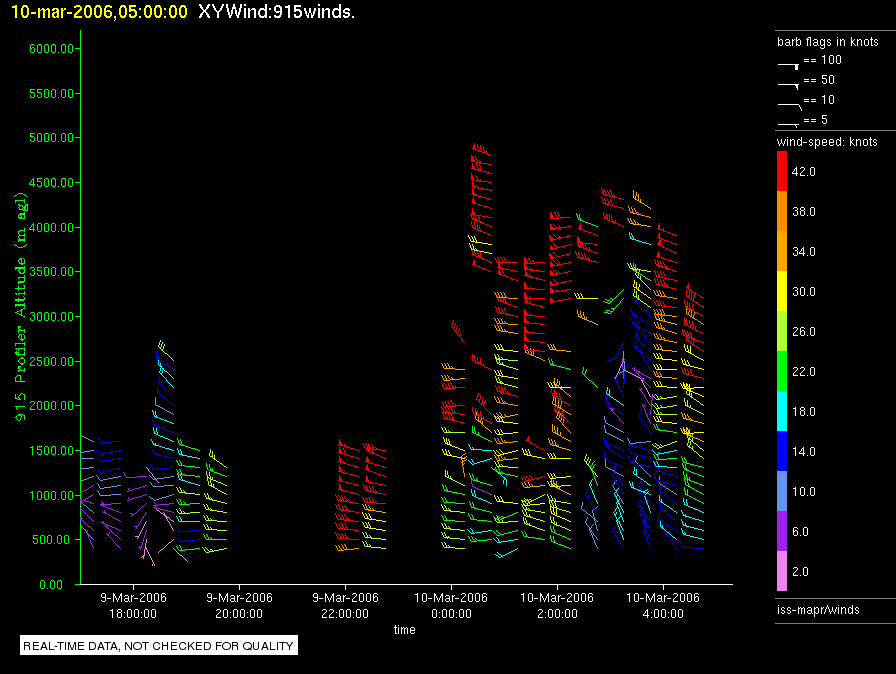Click the 10-Mar-2006 0:00:00 time axis tick
Viewport: 896px width, 674px height.
[x=450, y=605]
